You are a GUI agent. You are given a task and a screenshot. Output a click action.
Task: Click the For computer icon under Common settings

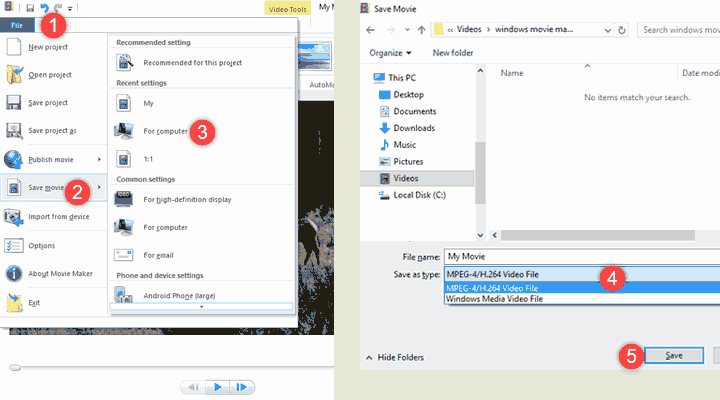pyautogui.click(x=124, y=227)
